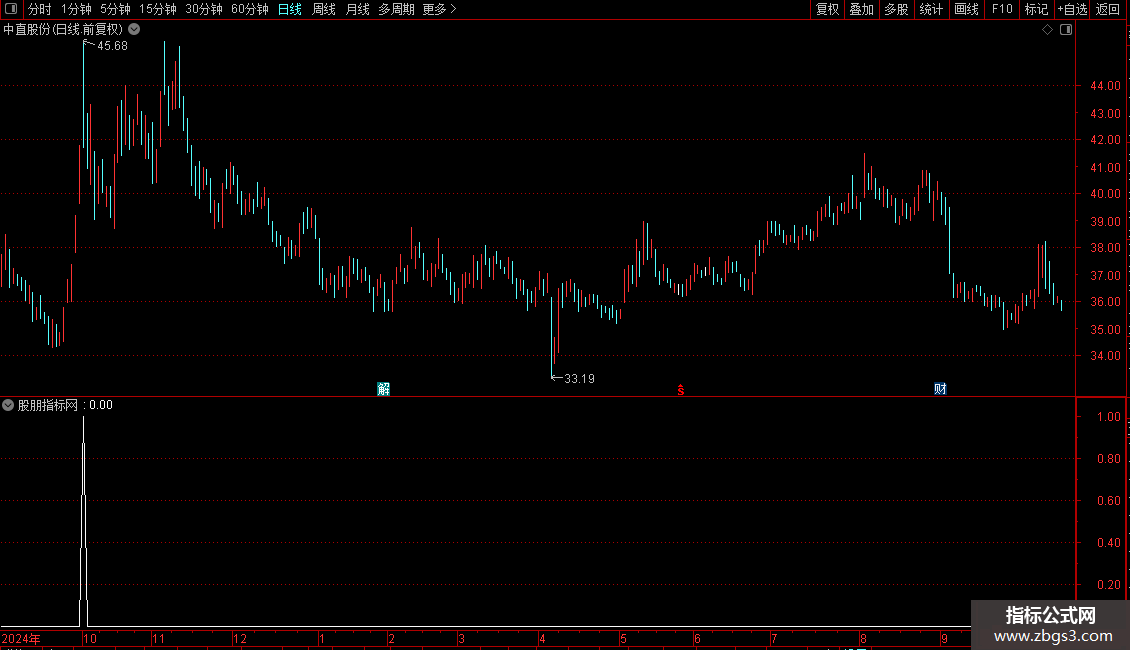
Task: Switch to 分时 intraday view
Action: click(x=40, y=9)
